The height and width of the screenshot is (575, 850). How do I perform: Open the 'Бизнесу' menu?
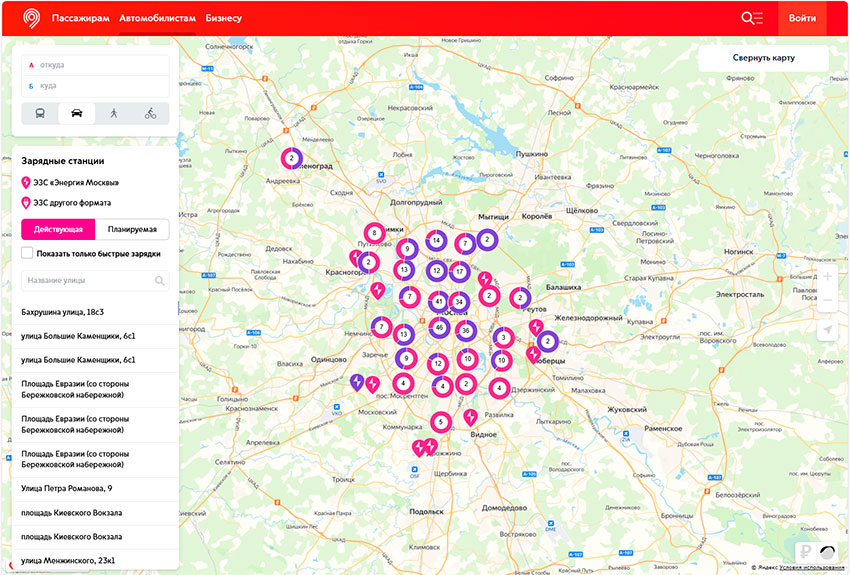223,18
